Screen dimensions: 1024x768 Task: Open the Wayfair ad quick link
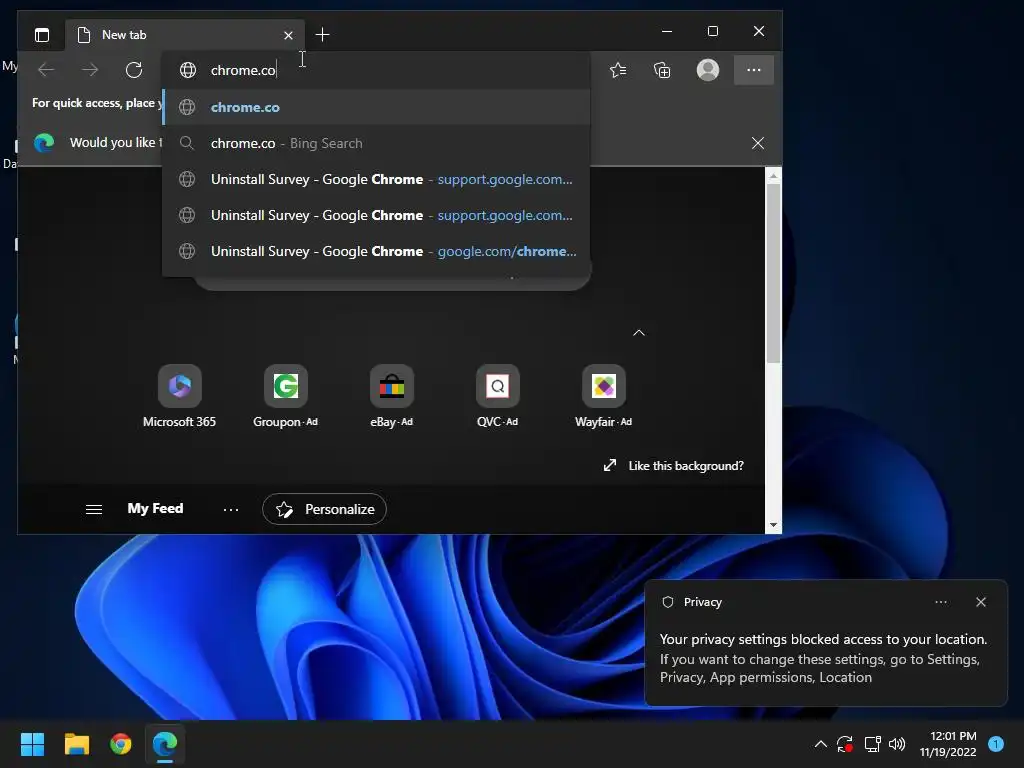603,396
